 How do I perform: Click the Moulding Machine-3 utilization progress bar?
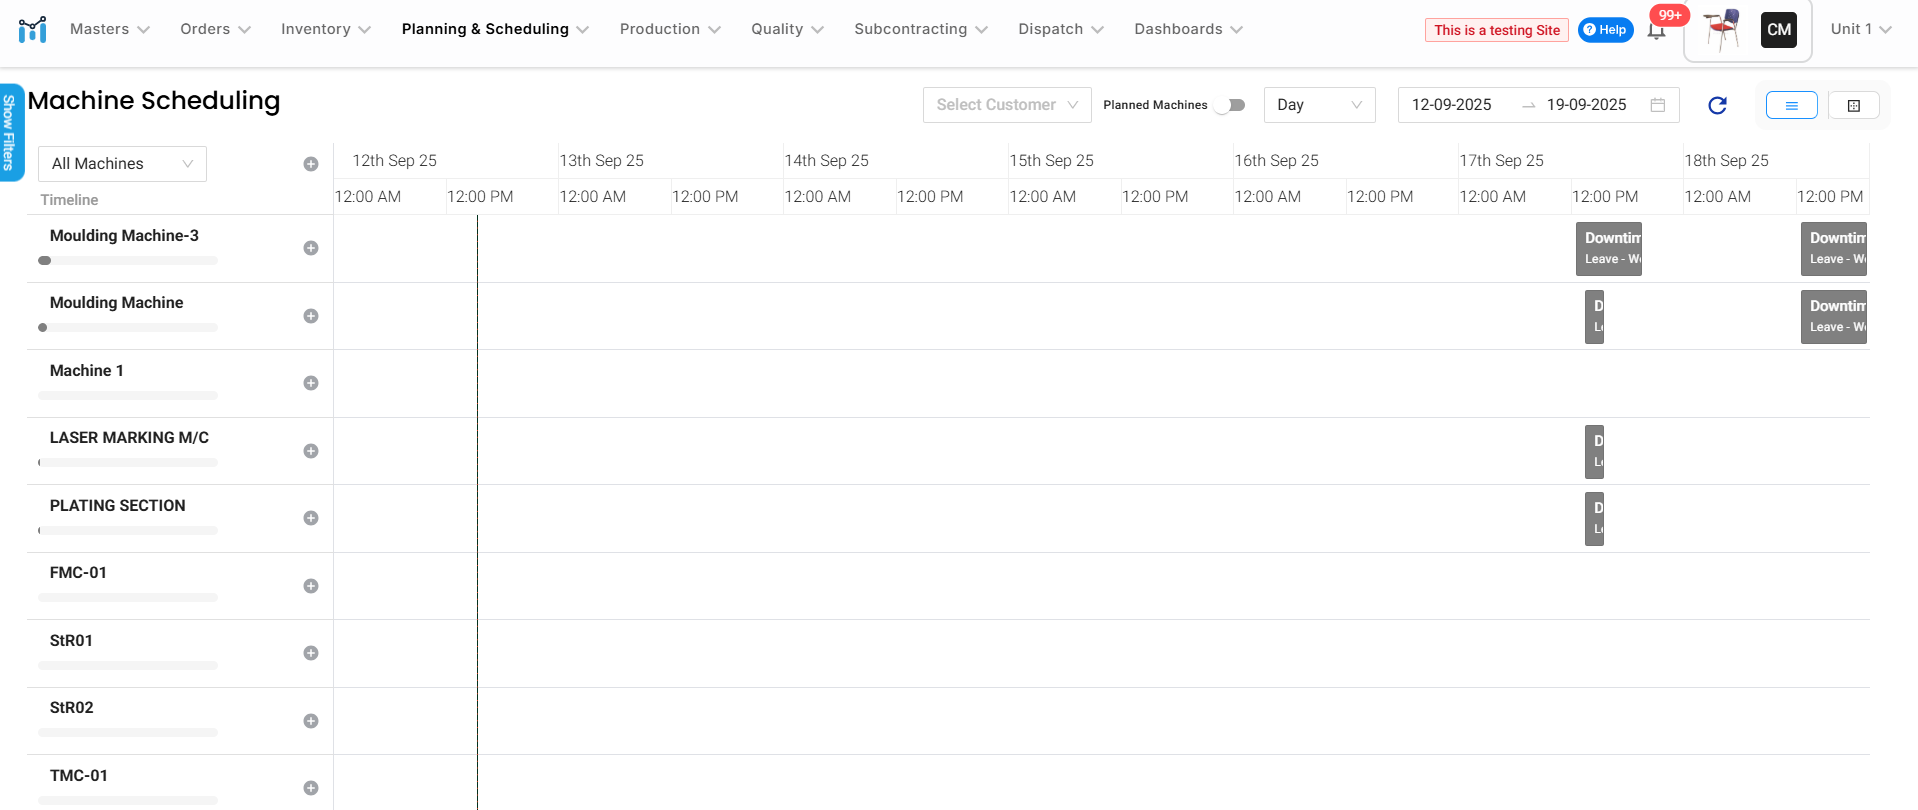[x=128, y=261]
